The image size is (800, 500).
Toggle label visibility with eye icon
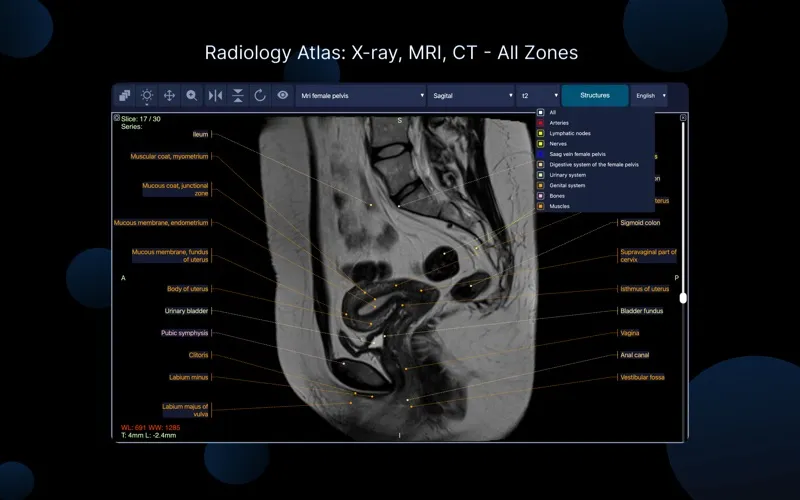[283, 95]
